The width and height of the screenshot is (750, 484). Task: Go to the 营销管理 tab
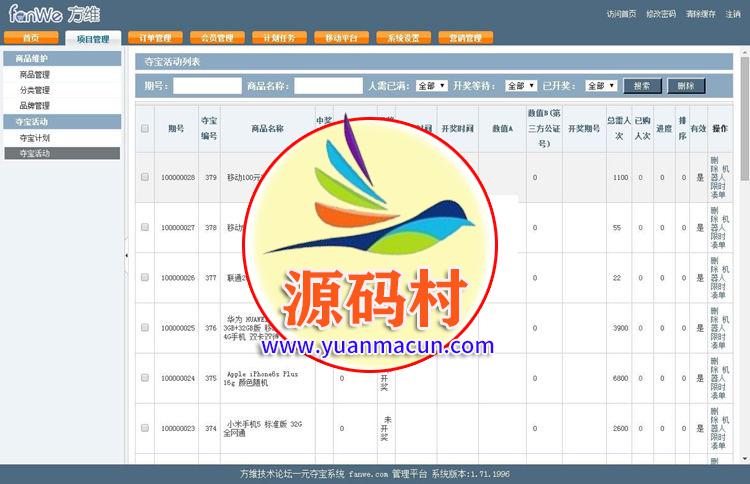pos(466,38)
